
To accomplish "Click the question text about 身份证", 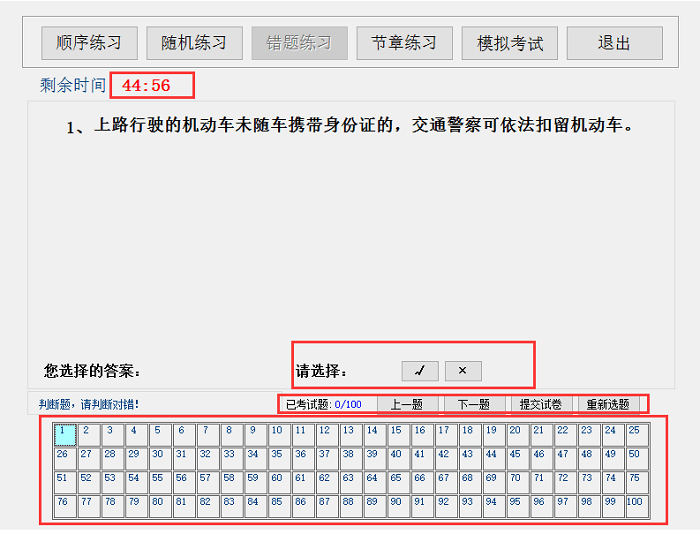I will coord(350,125).
